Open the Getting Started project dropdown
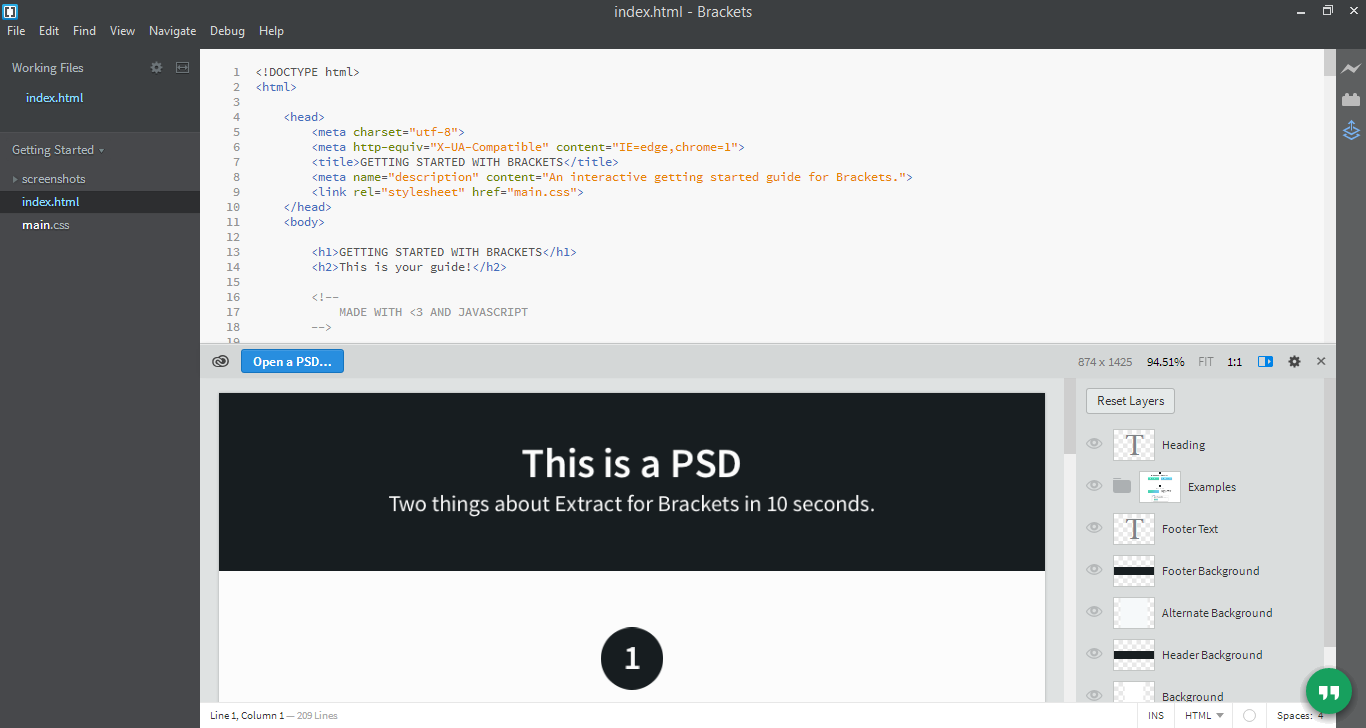Image resolution: width=1366 pixels, height=728 pixels. pyautogui.click(x=58, y=150)
